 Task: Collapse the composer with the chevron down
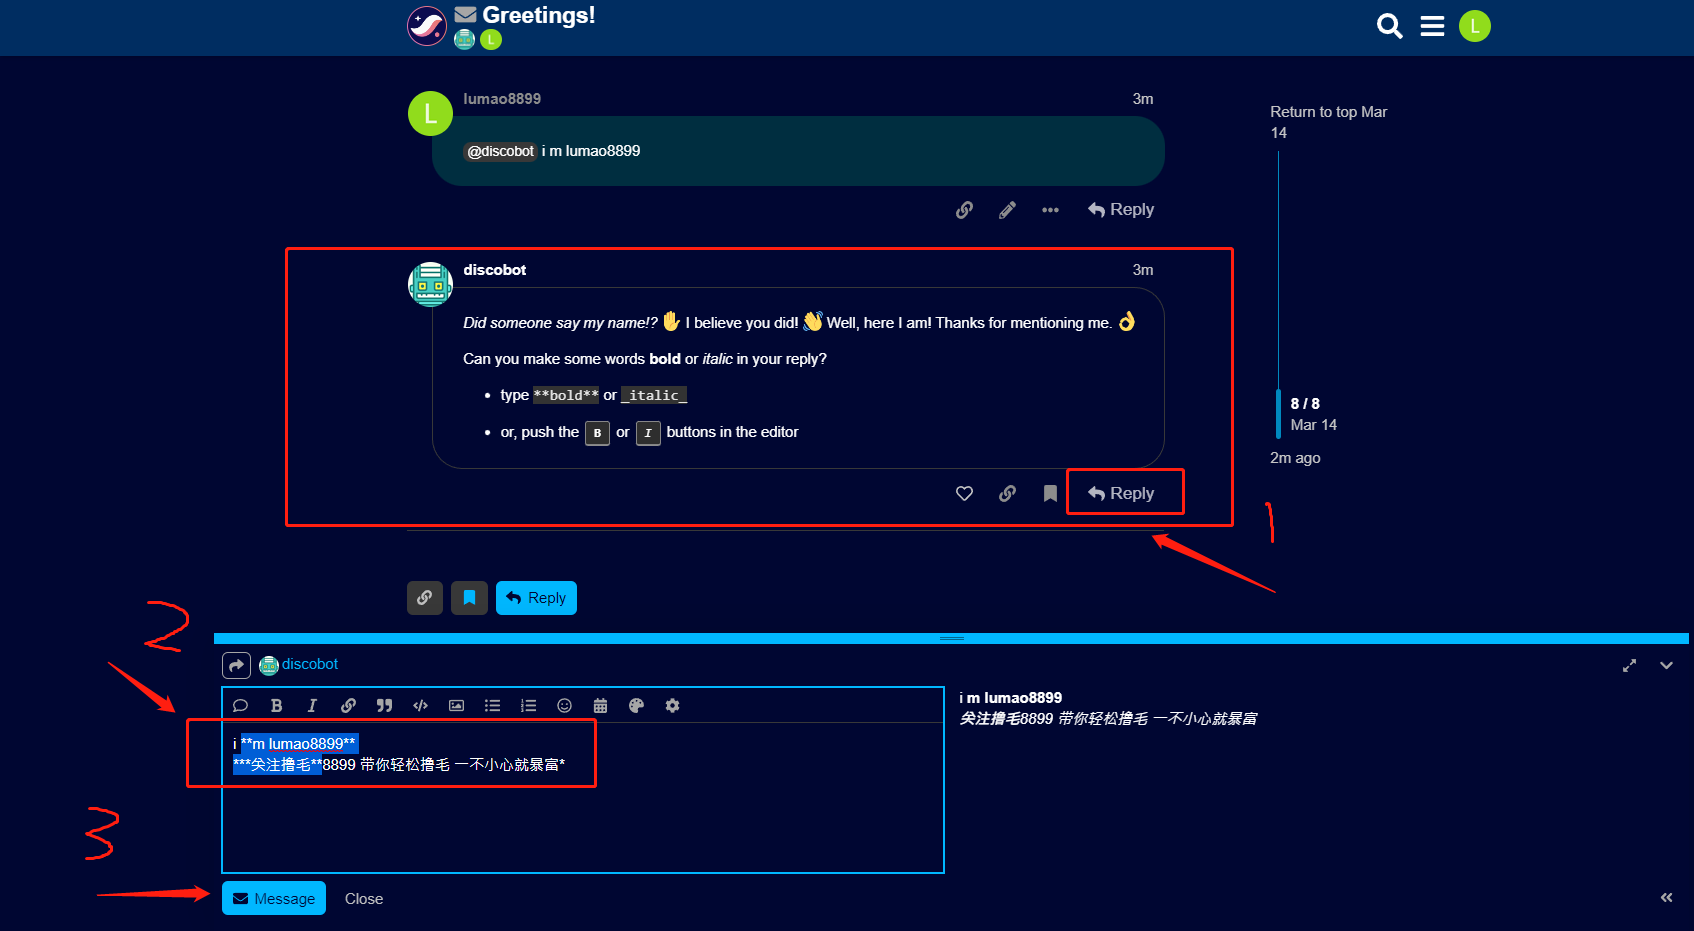1666,665
